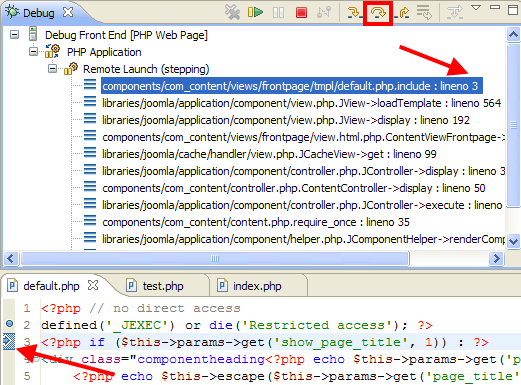Image resolution: width=521 pixels, height=385 pixels.
Task: Switch to the test.php editor tab
Action: [163, 286]
